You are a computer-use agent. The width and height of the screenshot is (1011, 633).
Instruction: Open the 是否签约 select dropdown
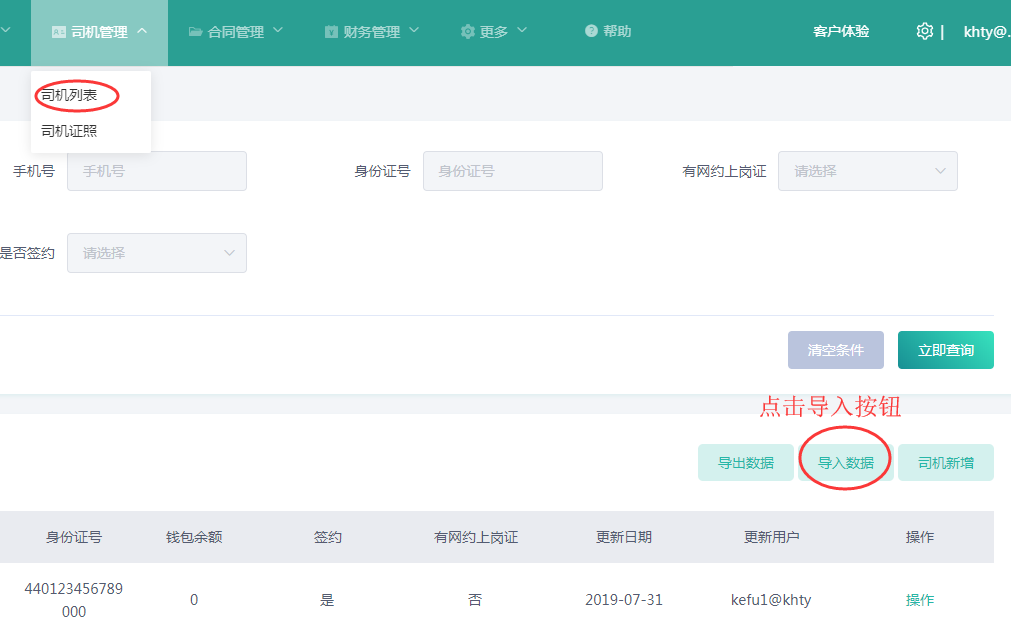(x=156, y=253)
